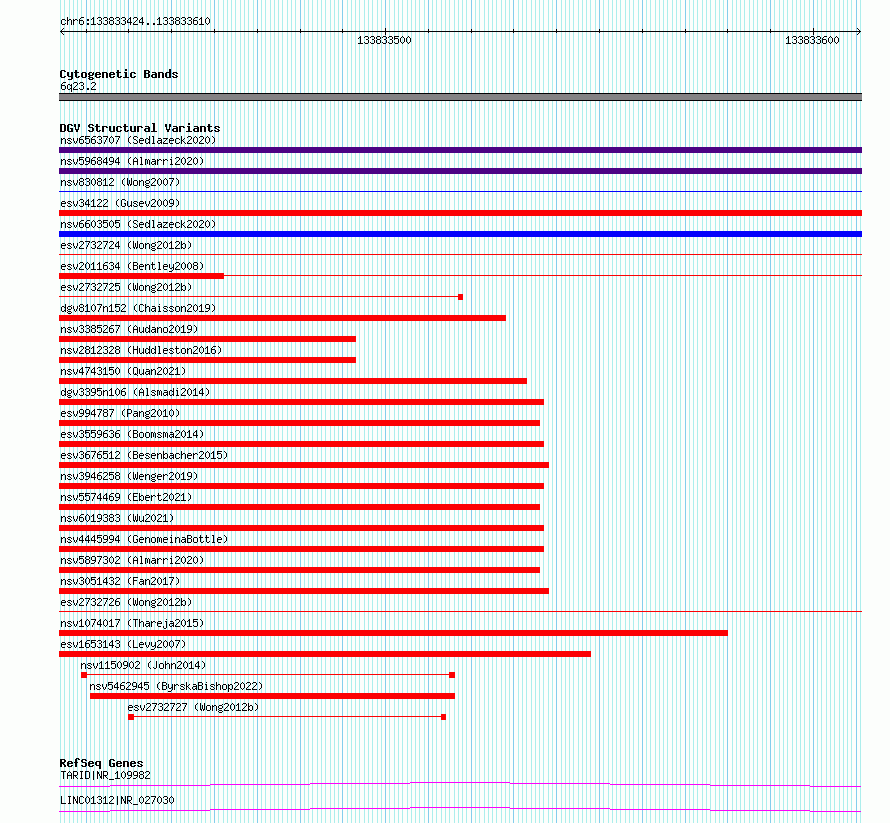
Task: Select nsv1150902 (John2014) label
Action: click(143, 665)
